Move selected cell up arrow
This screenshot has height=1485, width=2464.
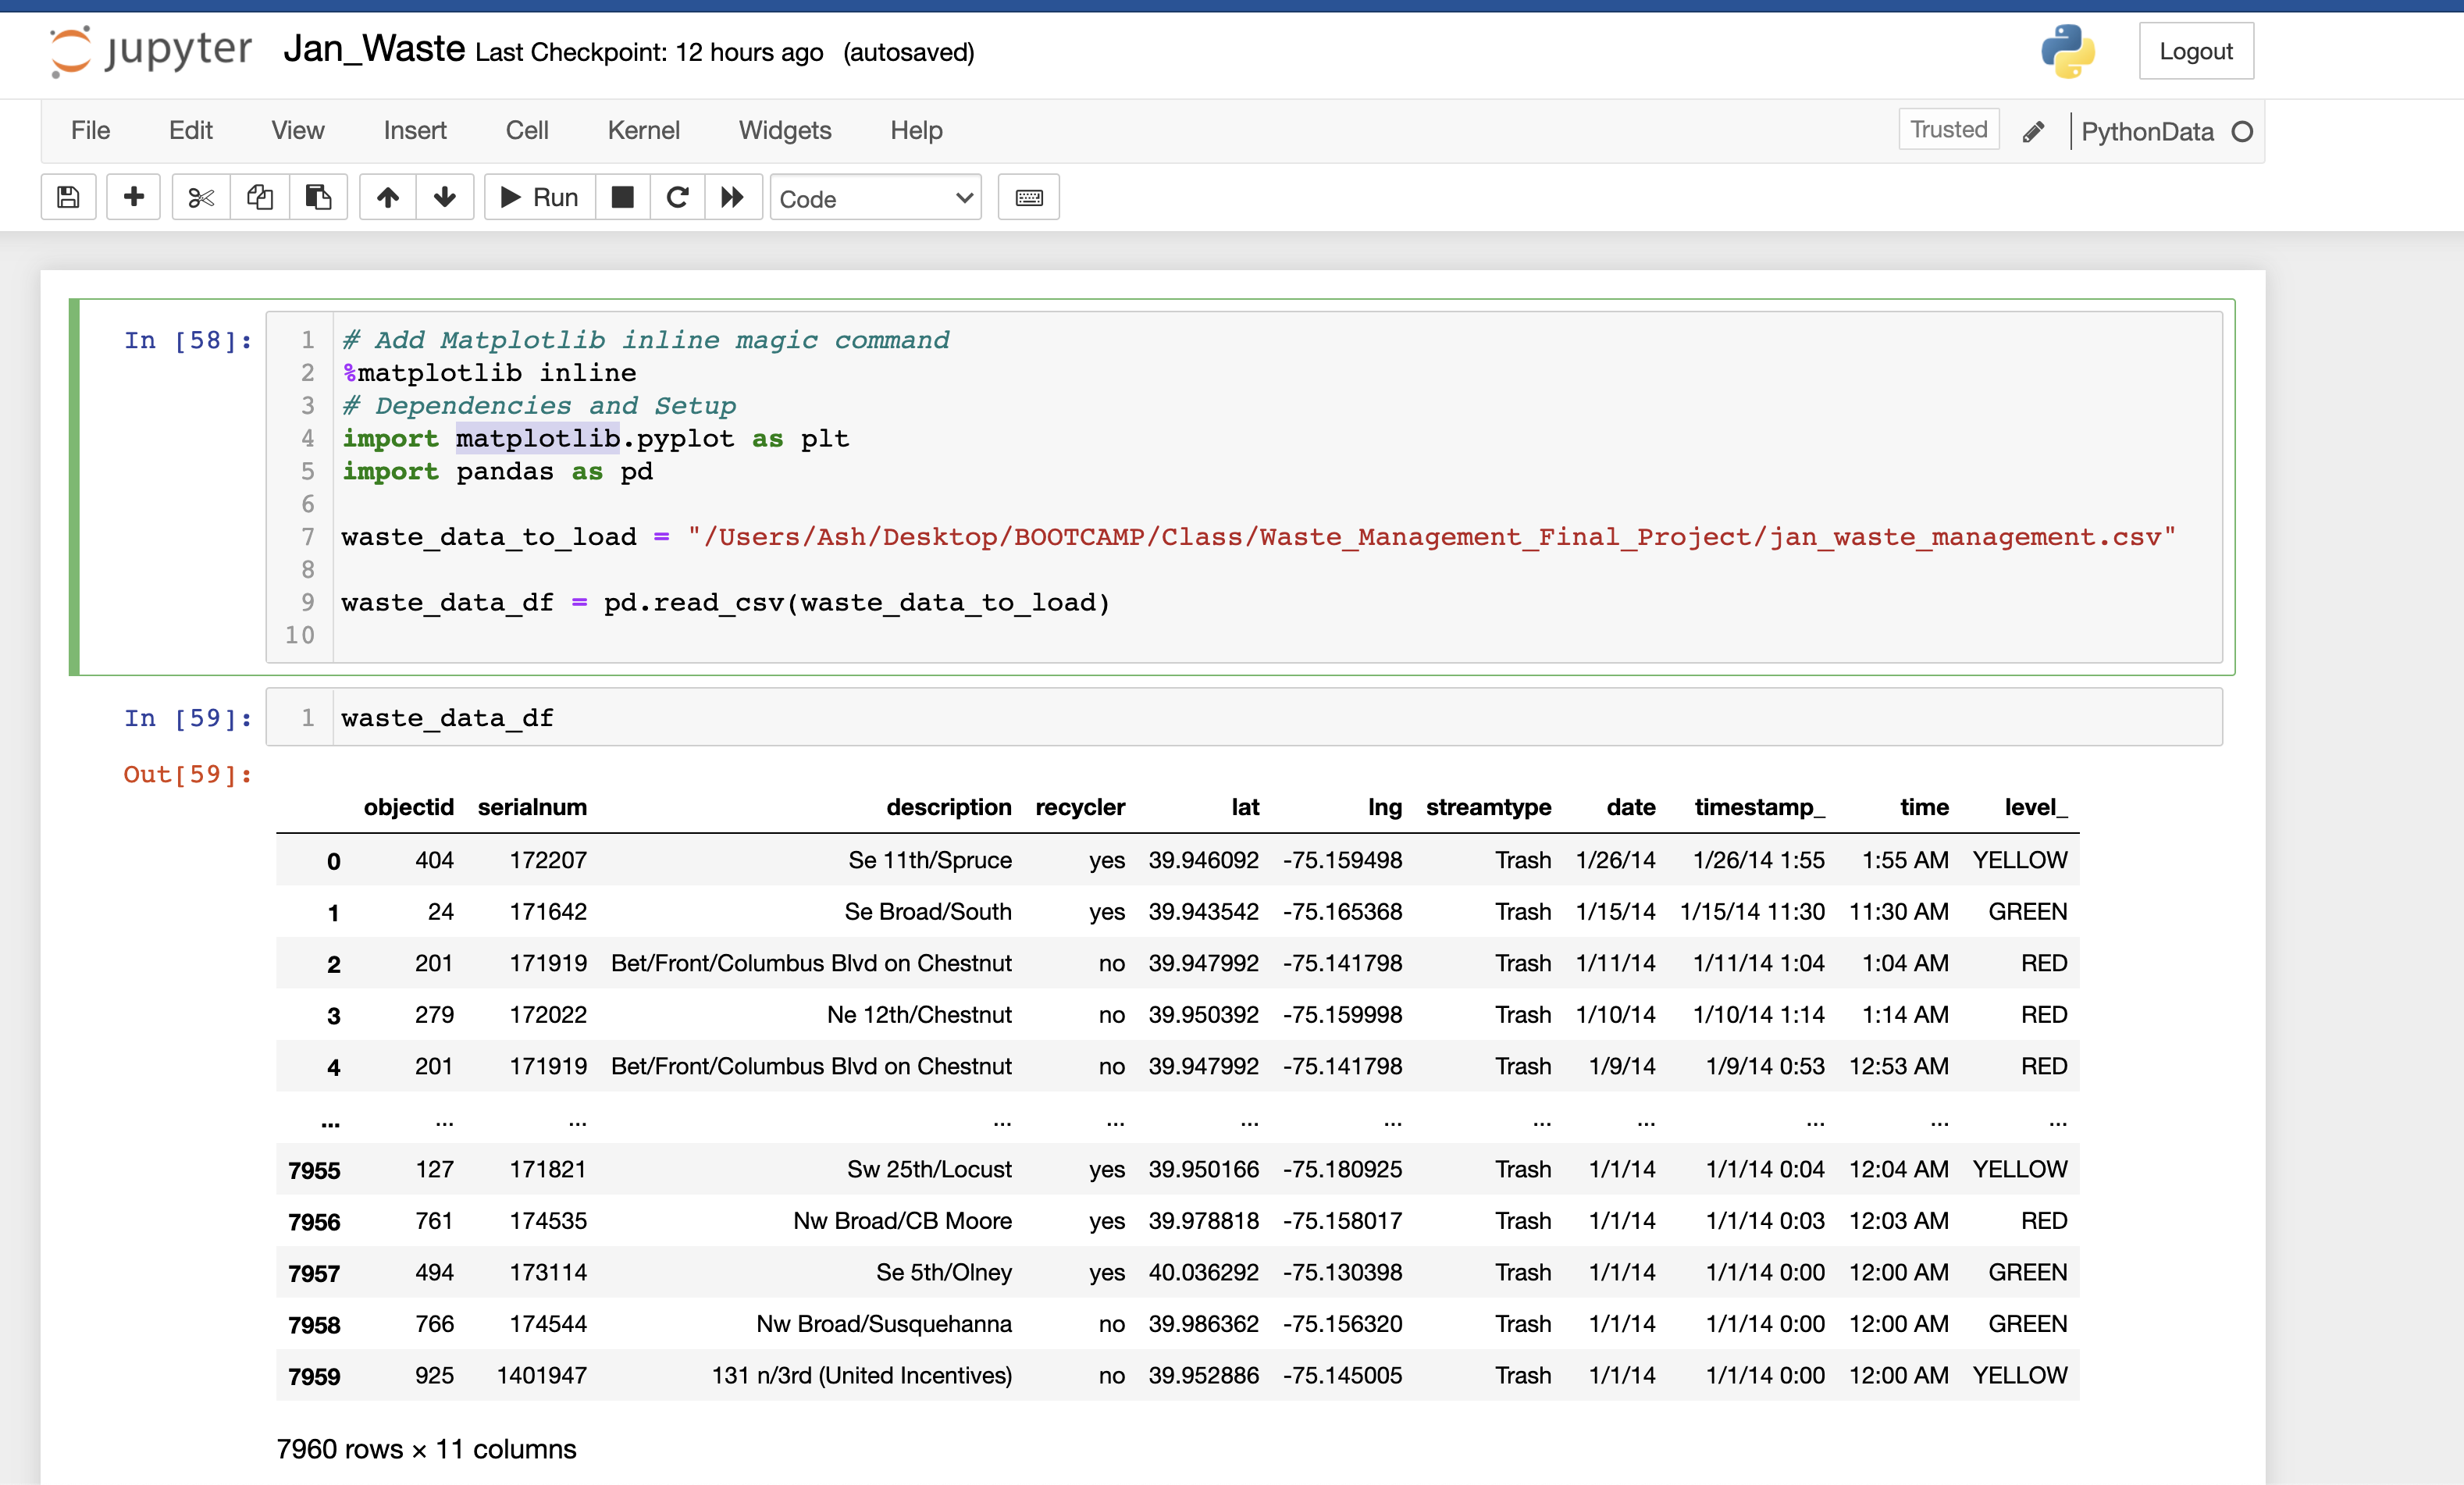(x=388, y=198)
